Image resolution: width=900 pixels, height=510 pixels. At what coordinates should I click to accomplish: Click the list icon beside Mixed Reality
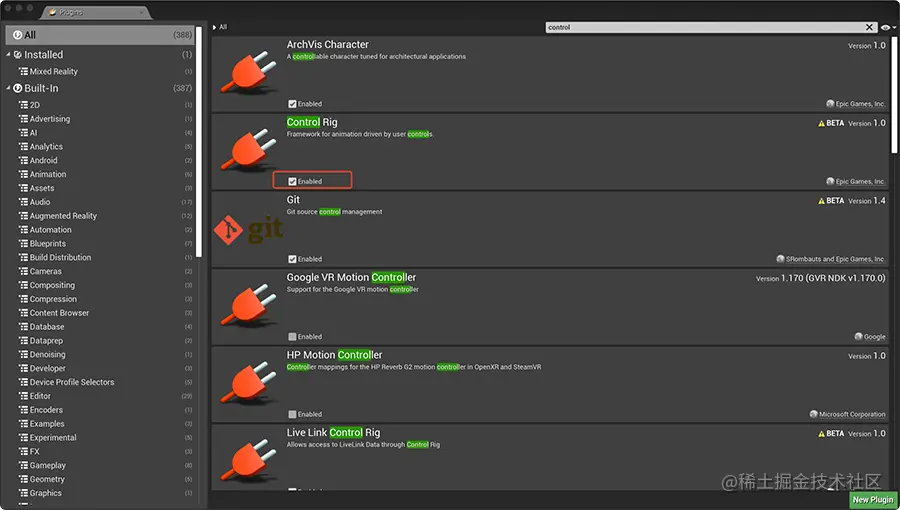pyautogui.click(x=24, y=71)
